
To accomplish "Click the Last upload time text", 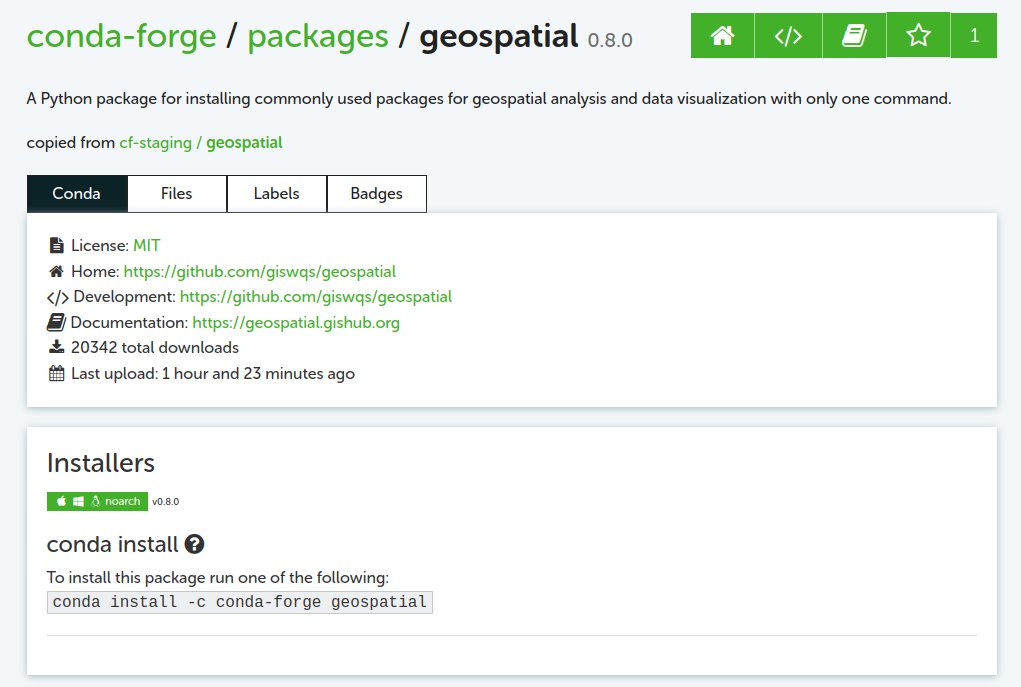I will 213,374.
